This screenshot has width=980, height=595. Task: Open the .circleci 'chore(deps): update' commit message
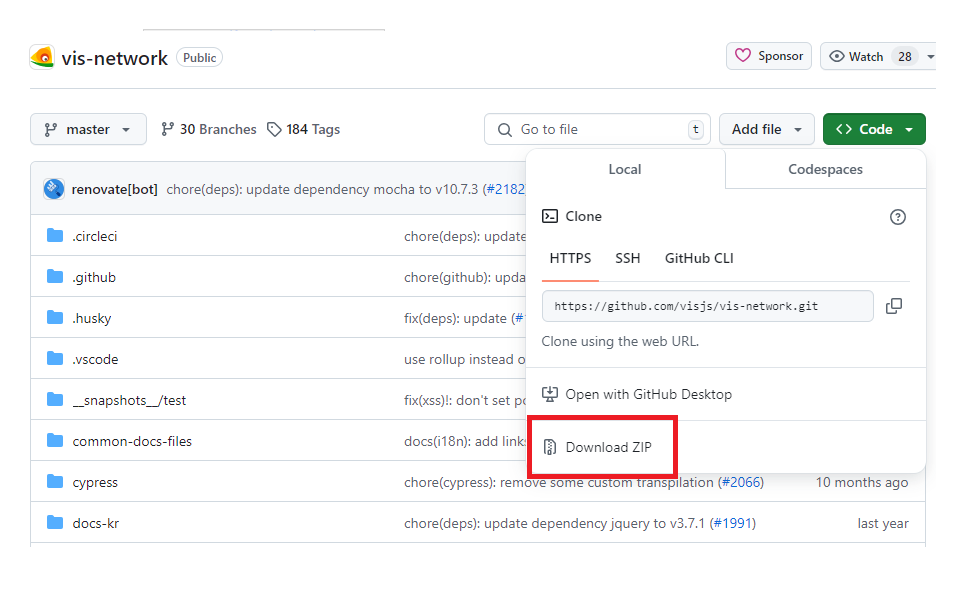[x=464, y=236]
